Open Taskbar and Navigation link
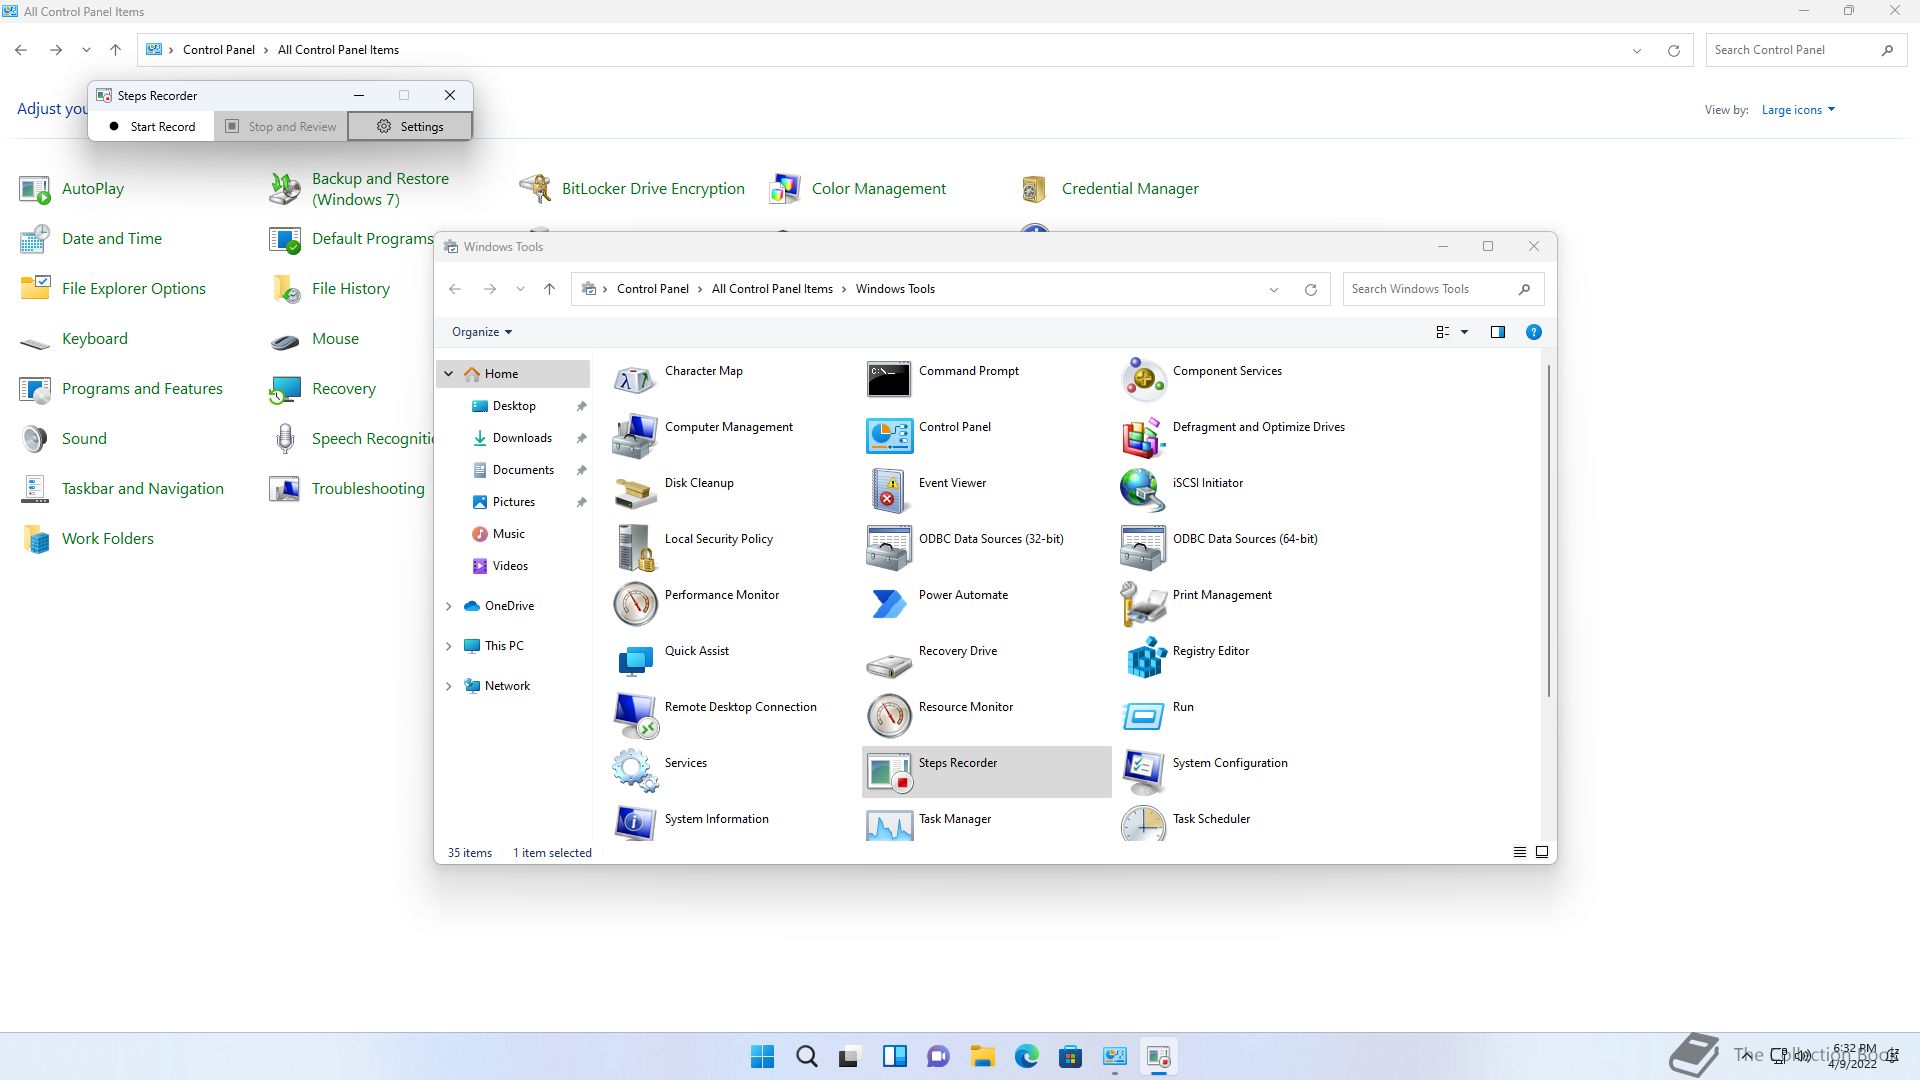Screen dimensions: 1920x1080 143,489
